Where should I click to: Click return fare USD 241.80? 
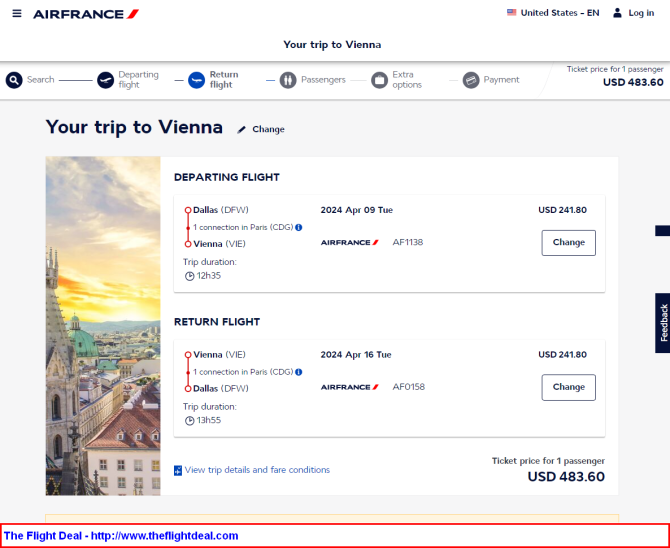click(x=562, y=354)
